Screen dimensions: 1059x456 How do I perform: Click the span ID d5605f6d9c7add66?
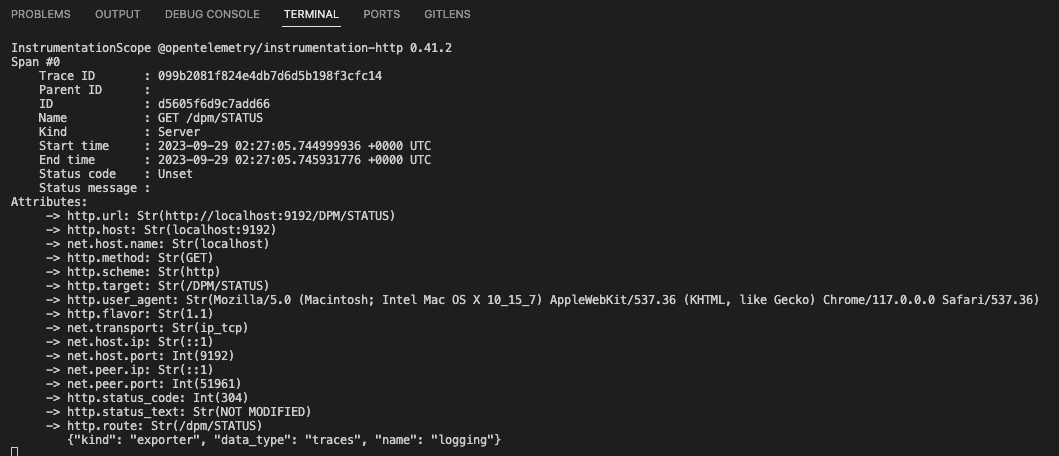pos(214,104)
